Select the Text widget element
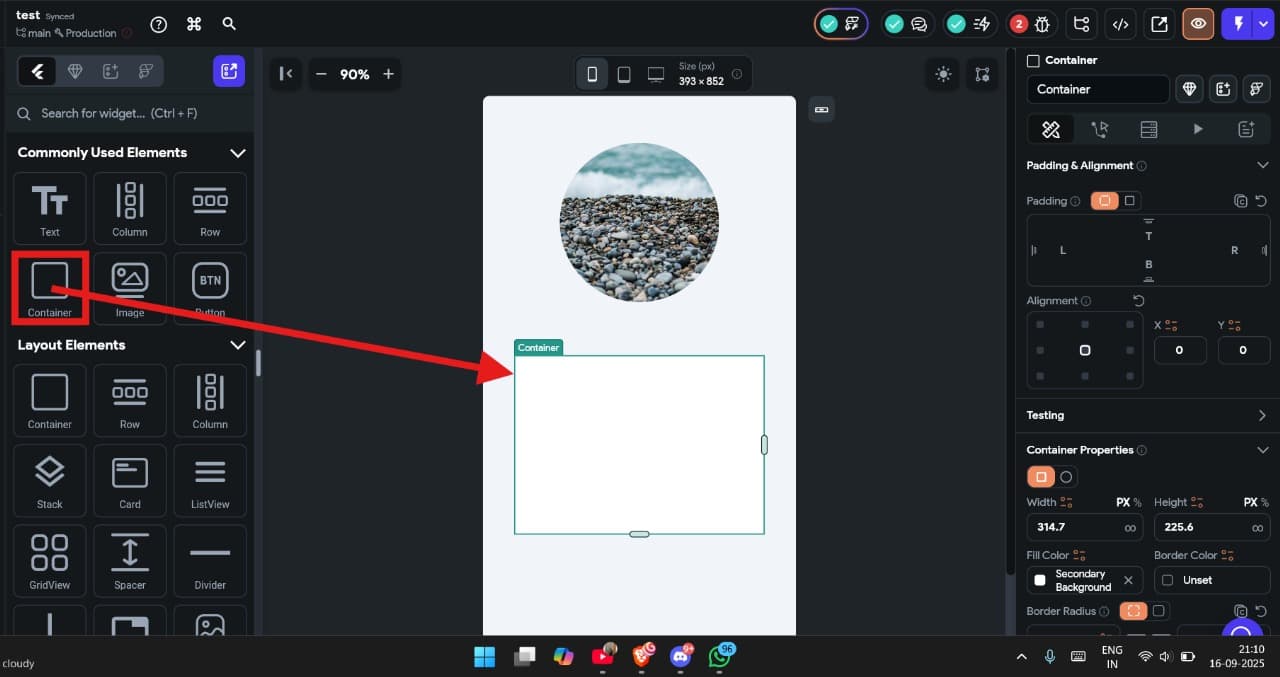1280x677 pixels. coord(49,208)
